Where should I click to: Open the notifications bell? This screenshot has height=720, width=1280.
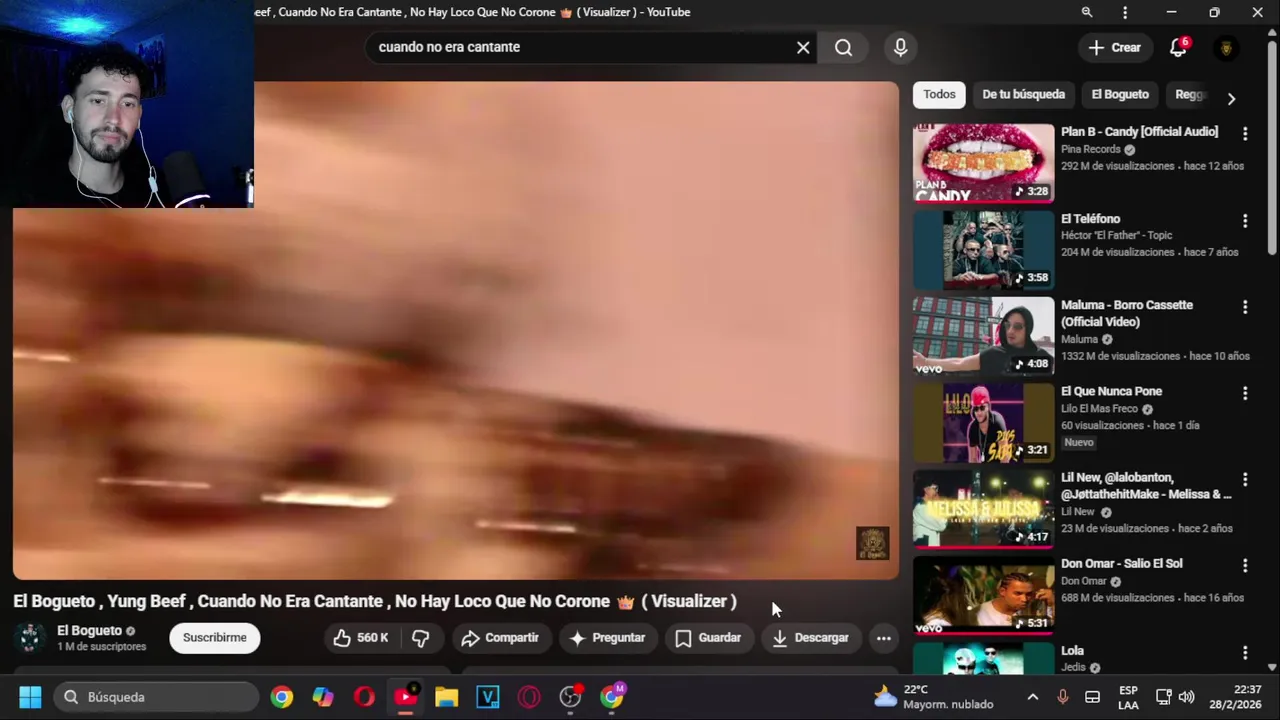point(1178,47)
